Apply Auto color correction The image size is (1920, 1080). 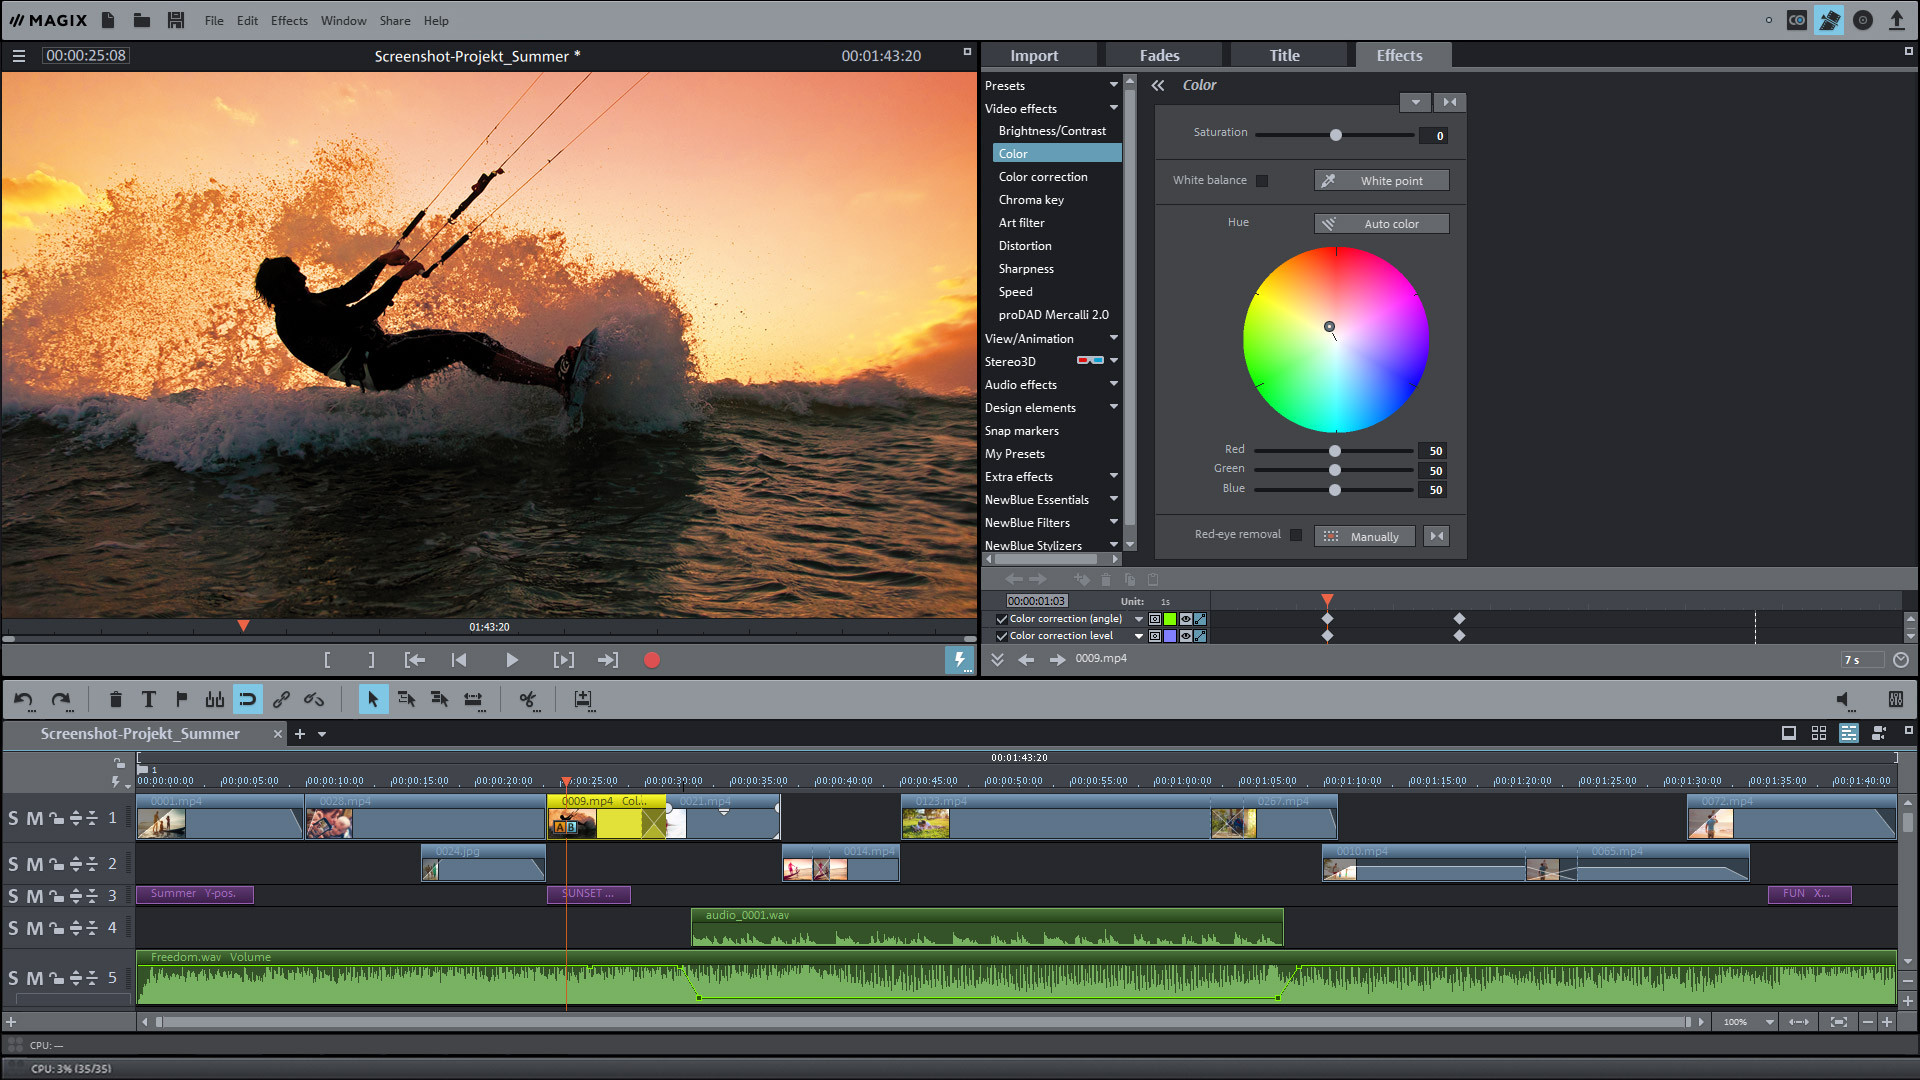pyautogui.click(x=1381, y=224)
